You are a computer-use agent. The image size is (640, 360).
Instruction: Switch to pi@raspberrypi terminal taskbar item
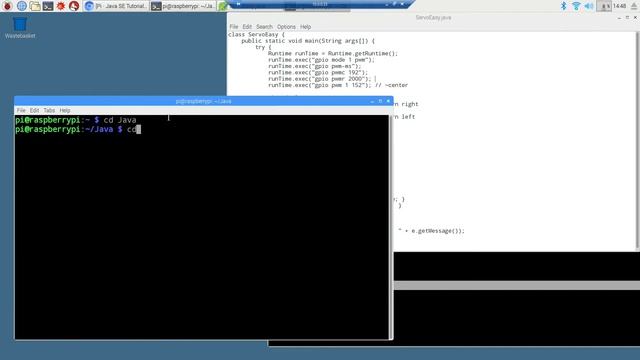point(183,6)
